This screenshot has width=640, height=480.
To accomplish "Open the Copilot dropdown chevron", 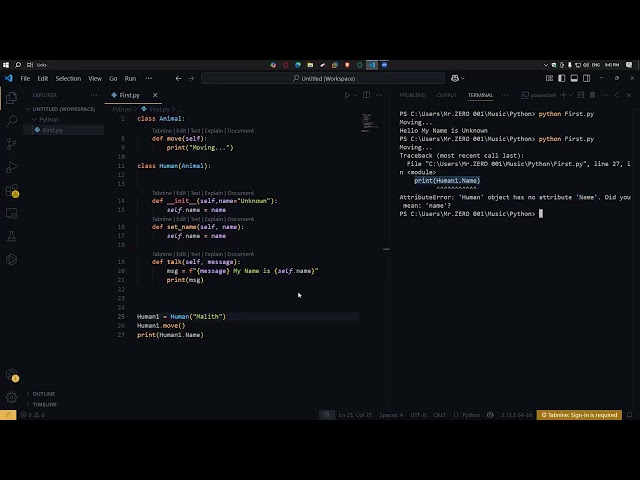I will point(462,78).
